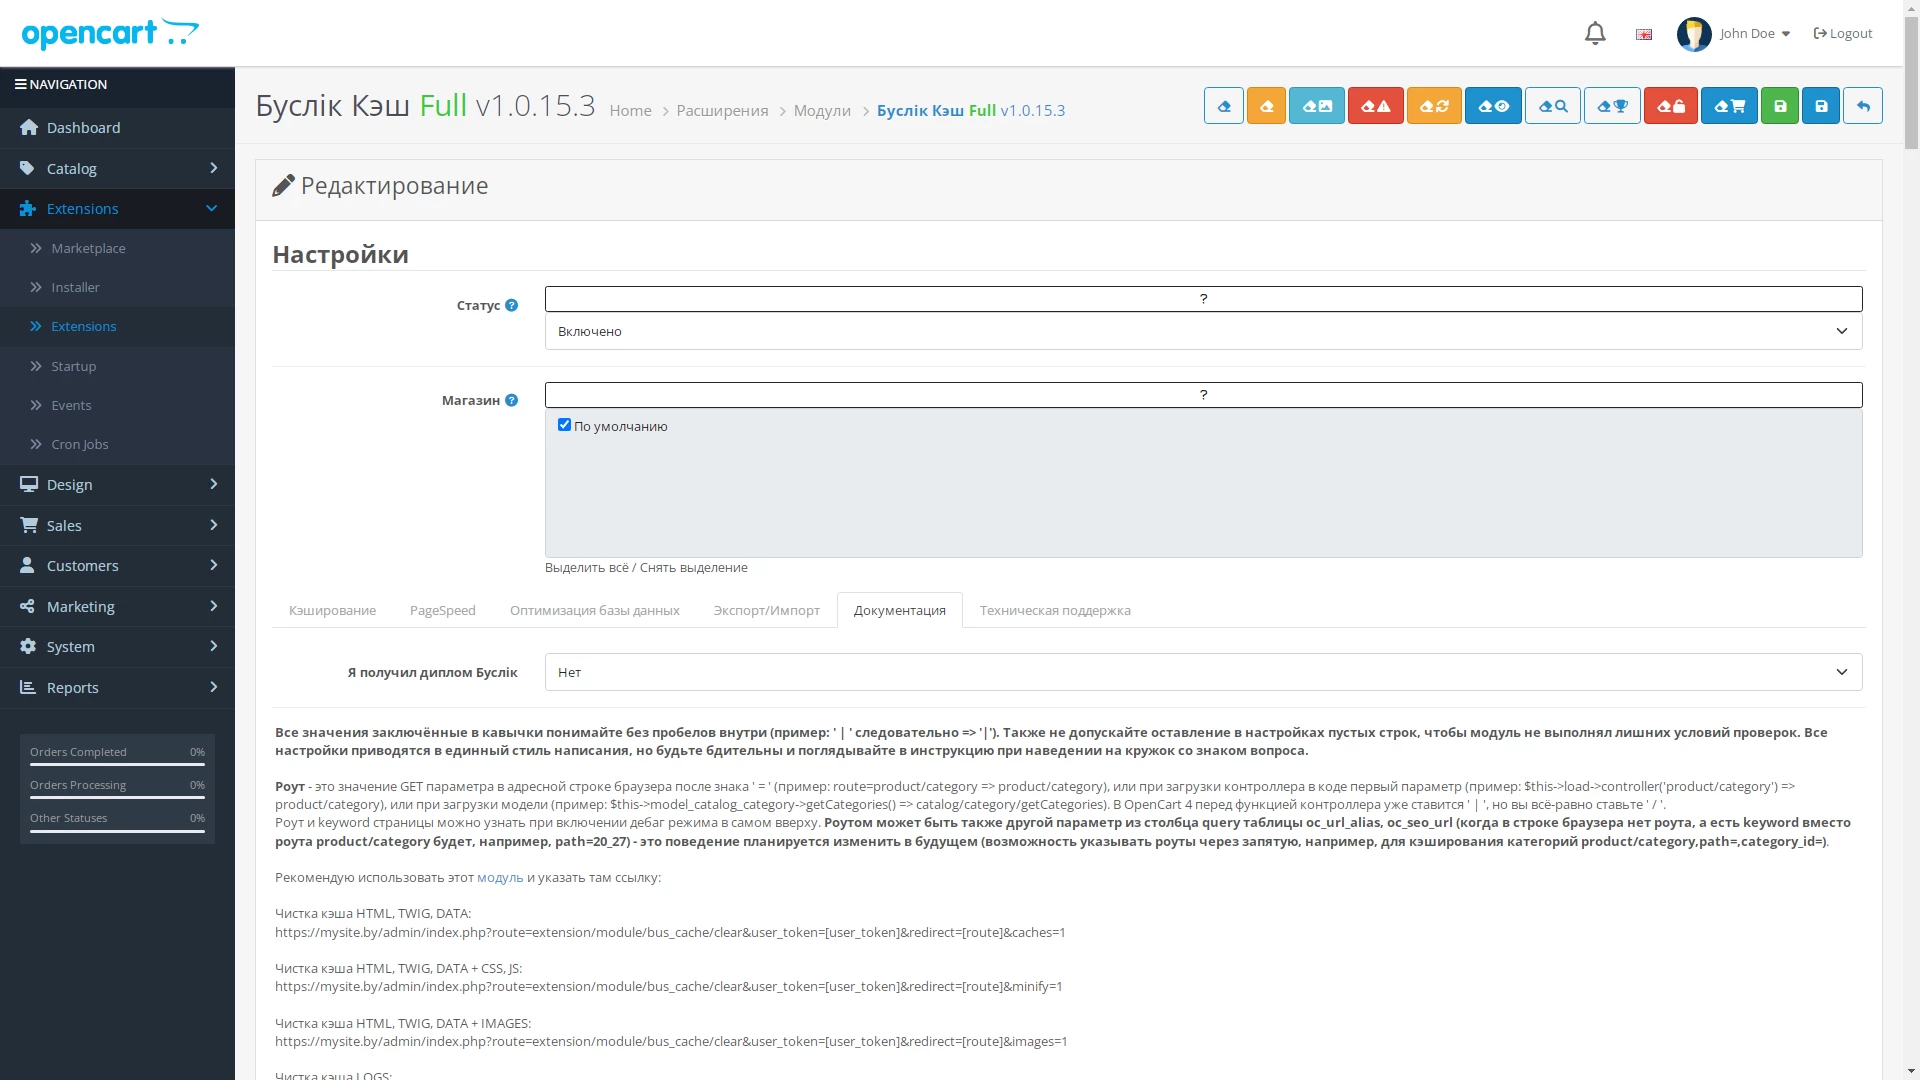This screenshot has height=1080, width=1920.
Task: Click the Выделить всё link
Action: (587, 567)
